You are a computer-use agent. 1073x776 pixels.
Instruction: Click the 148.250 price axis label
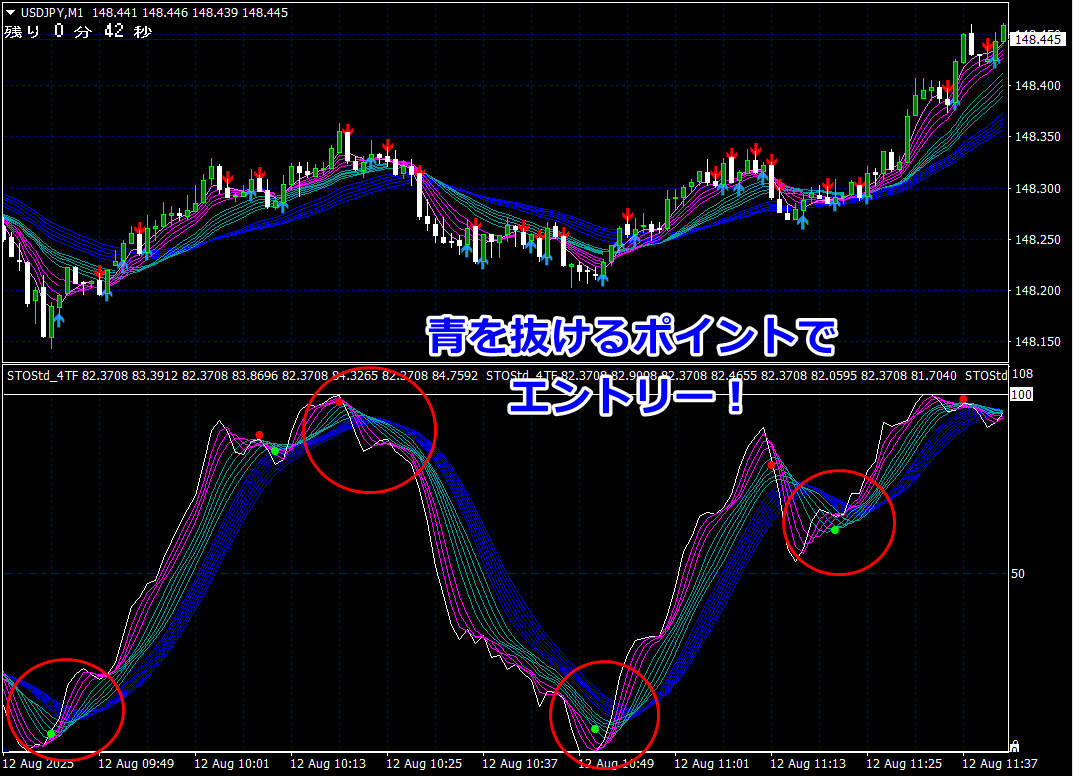[1037, 240]
